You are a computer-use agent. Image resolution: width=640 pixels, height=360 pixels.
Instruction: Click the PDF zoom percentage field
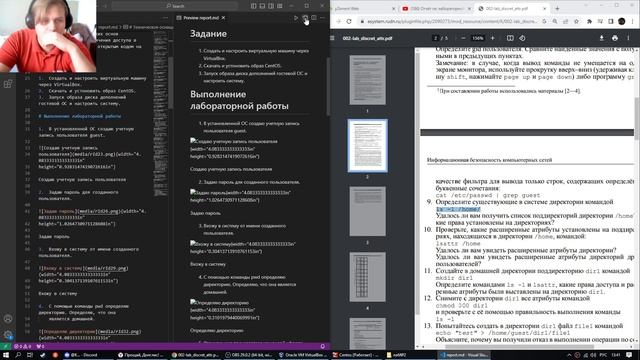tap(478, 38)
